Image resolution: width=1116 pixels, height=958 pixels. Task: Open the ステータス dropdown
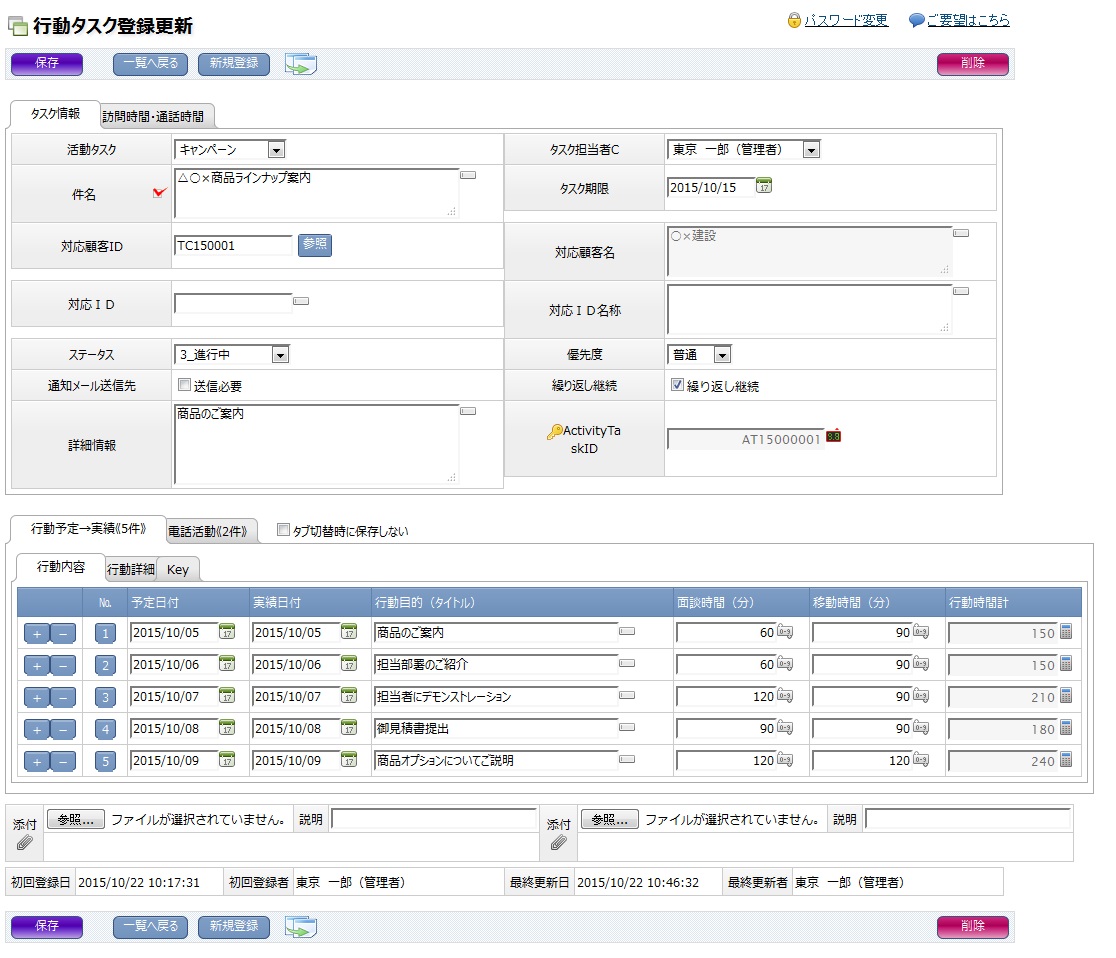coord(280,355)
